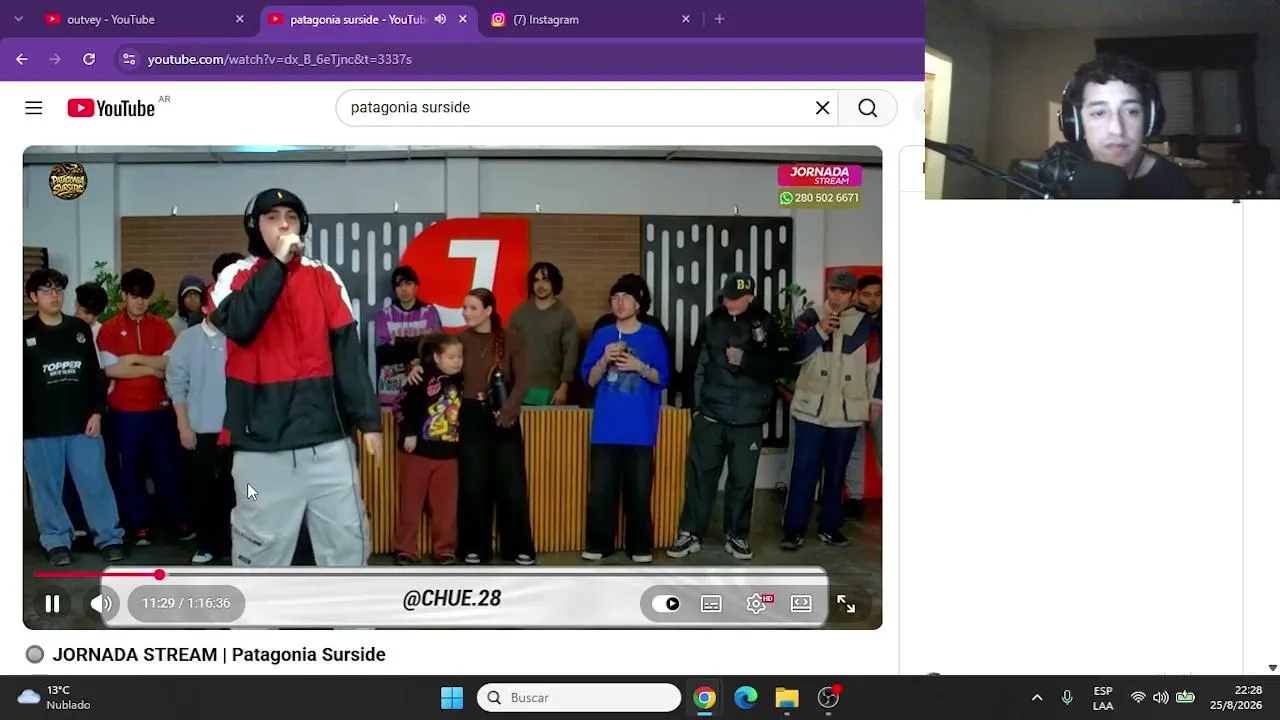The height and width of the screenshot is (720, 1280).
Task: Open the system volume tray icon
Action: tap(1161, 698)
